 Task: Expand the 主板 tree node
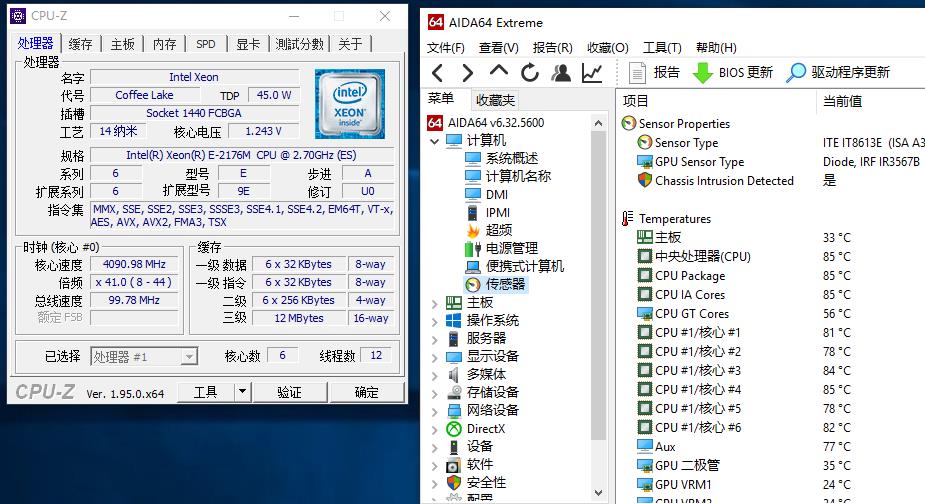pyautogui.click(x=435, y=303)
